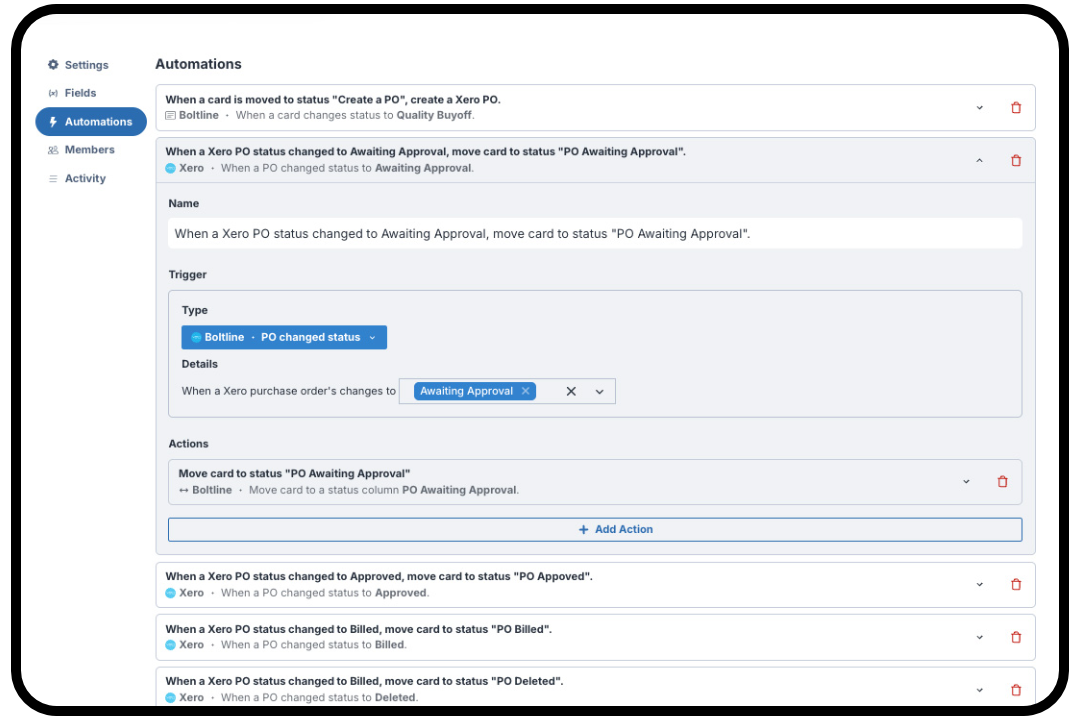1080x720 pixels.
Task: Click the "Quality Buyoff" status text
Action: tap(434, 115)
